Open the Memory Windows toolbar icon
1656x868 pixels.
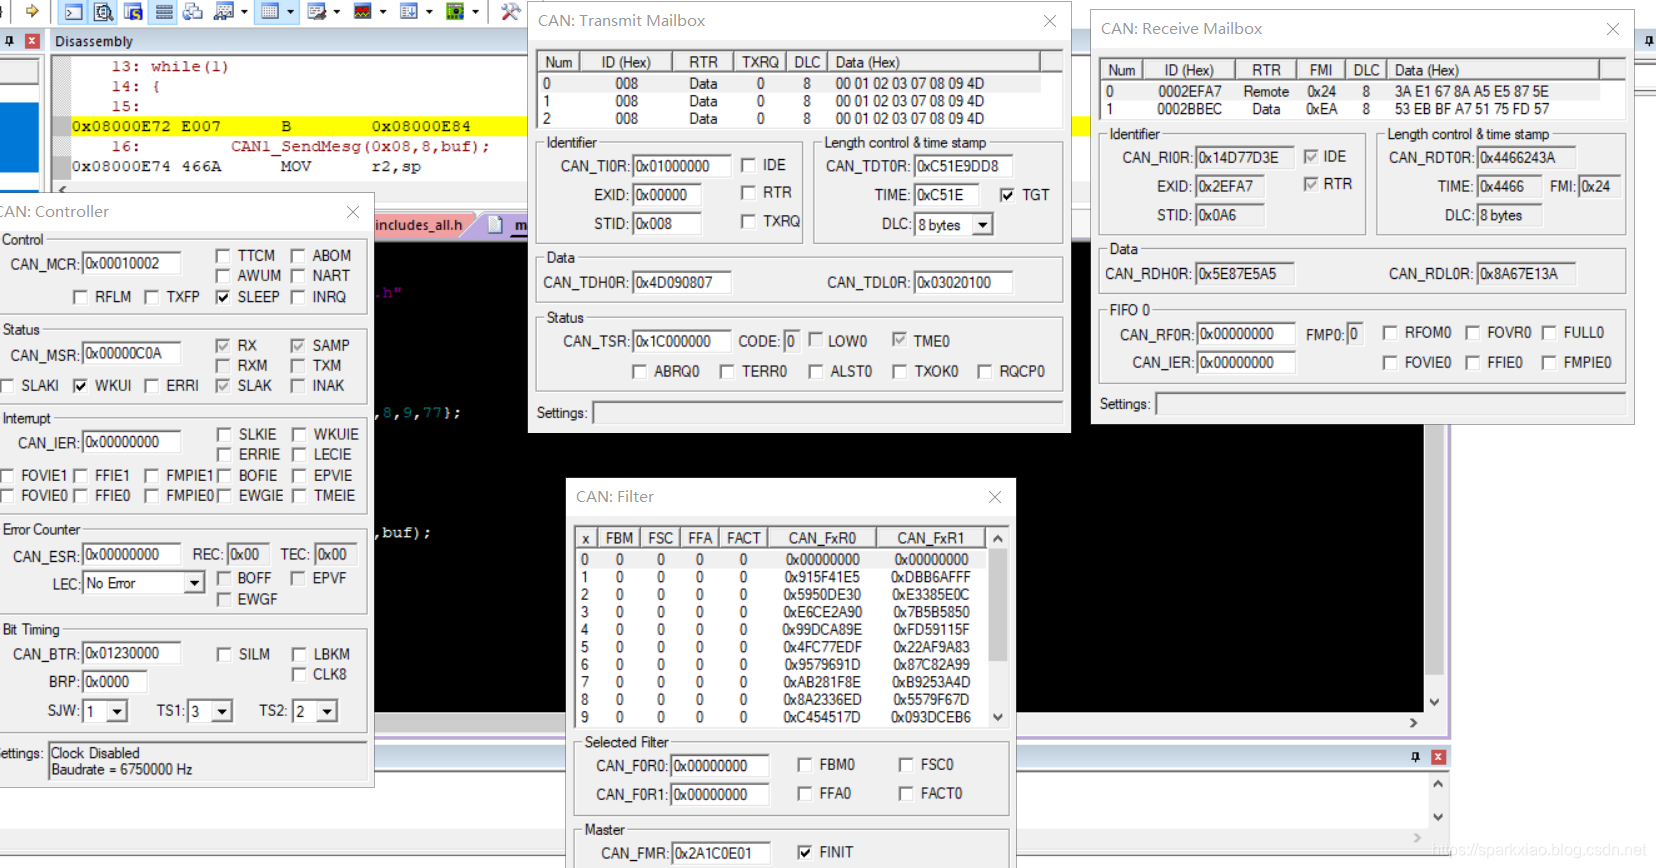[269, 11]
